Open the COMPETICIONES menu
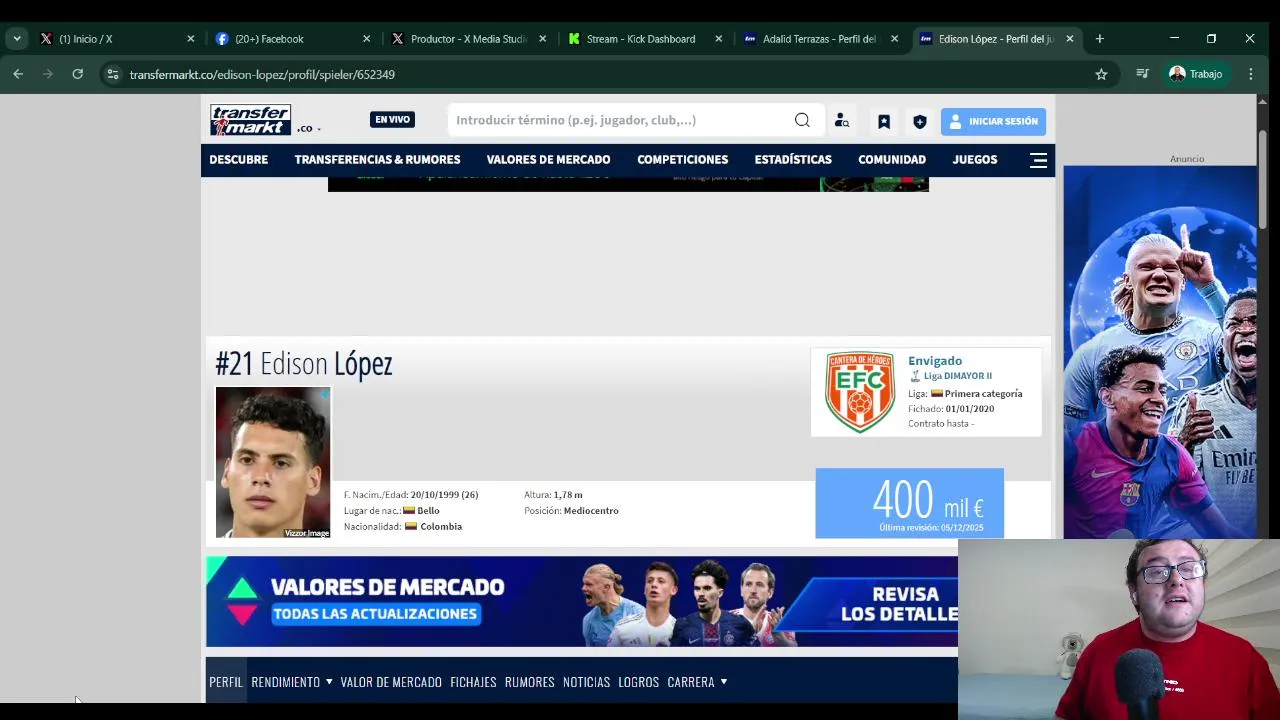This screenshot has height=720, width=1280. pyautogui.click(x=682, y=160)
